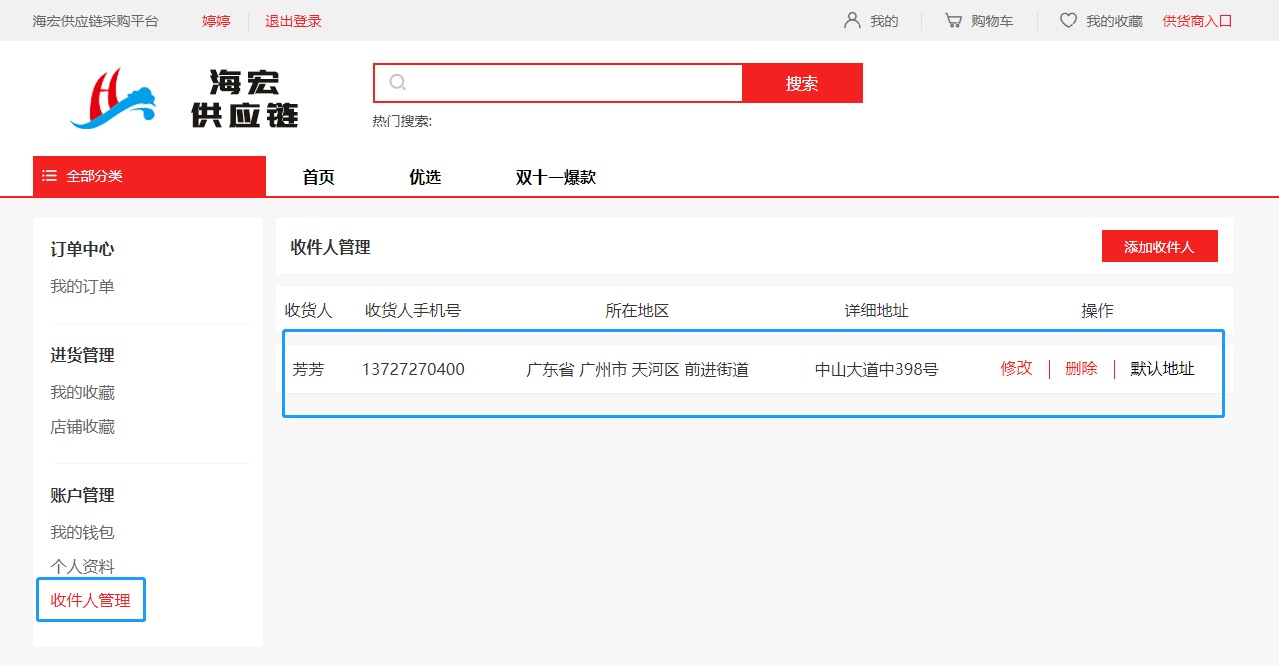
Task: Open 我的收藏 in the top bar
Action: [x=1114, y=21]
